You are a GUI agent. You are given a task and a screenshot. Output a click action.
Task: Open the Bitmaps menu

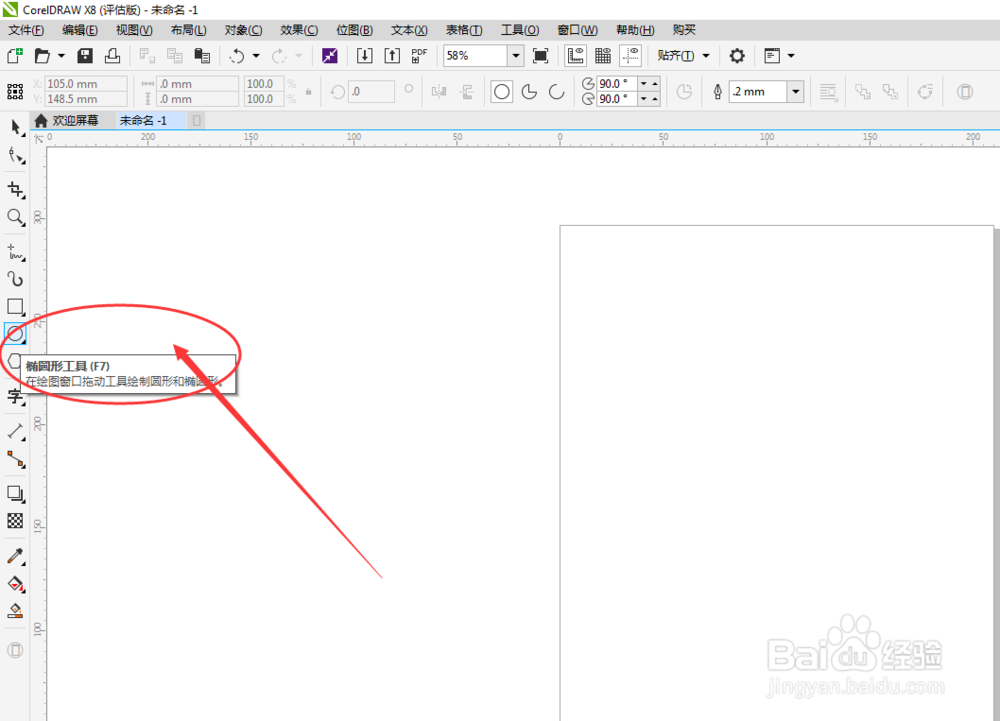pos(354,30)
